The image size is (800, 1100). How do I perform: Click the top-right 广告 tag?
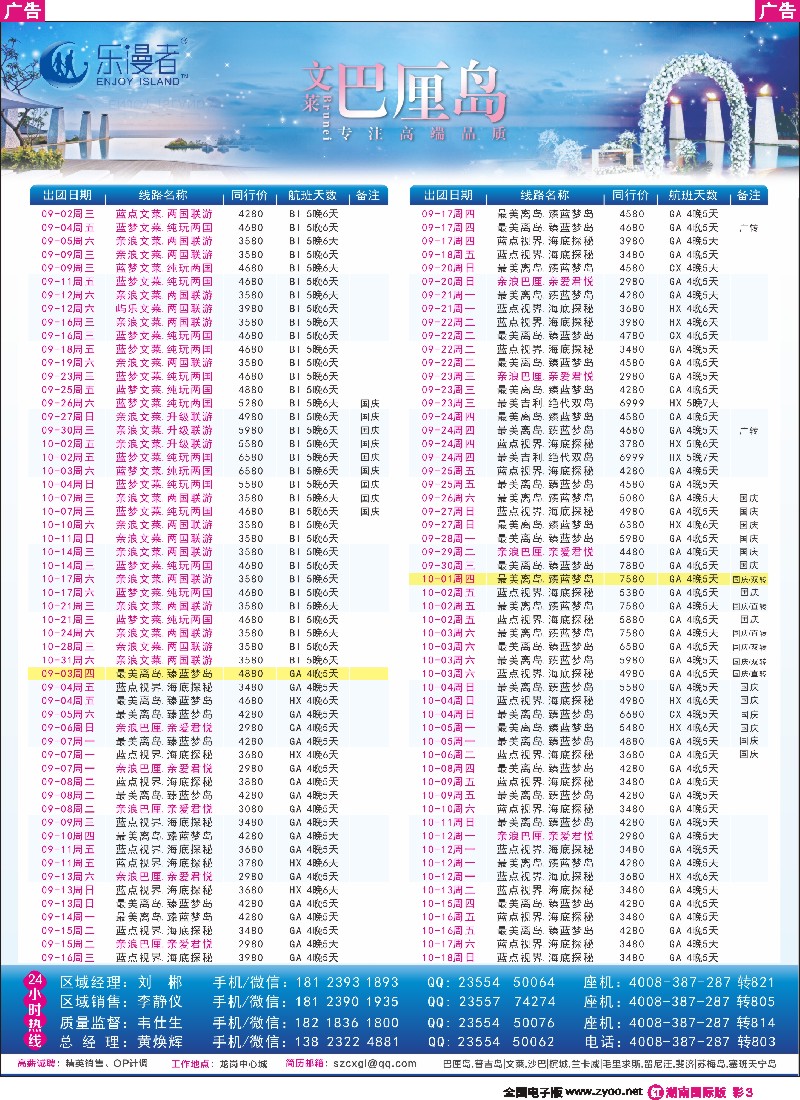pyautogui.click(x=778, y=11)
